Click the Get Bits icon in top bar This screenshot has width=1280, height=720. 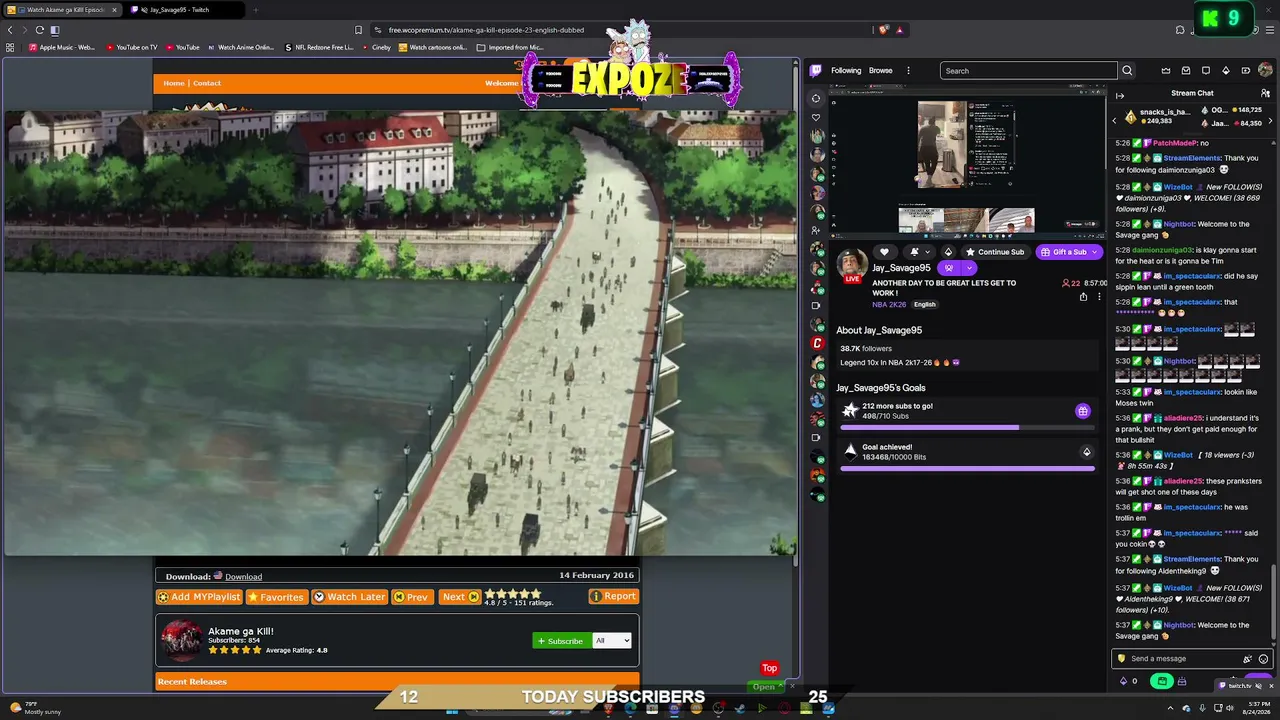point(1226,71)
